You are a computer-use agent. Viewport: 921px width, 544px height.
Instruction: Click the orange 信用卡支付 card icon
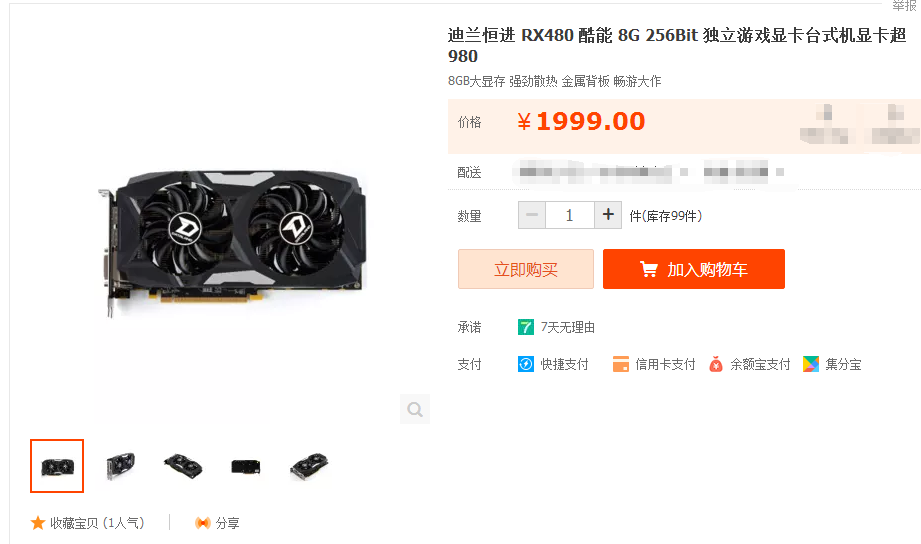[621, 364]
